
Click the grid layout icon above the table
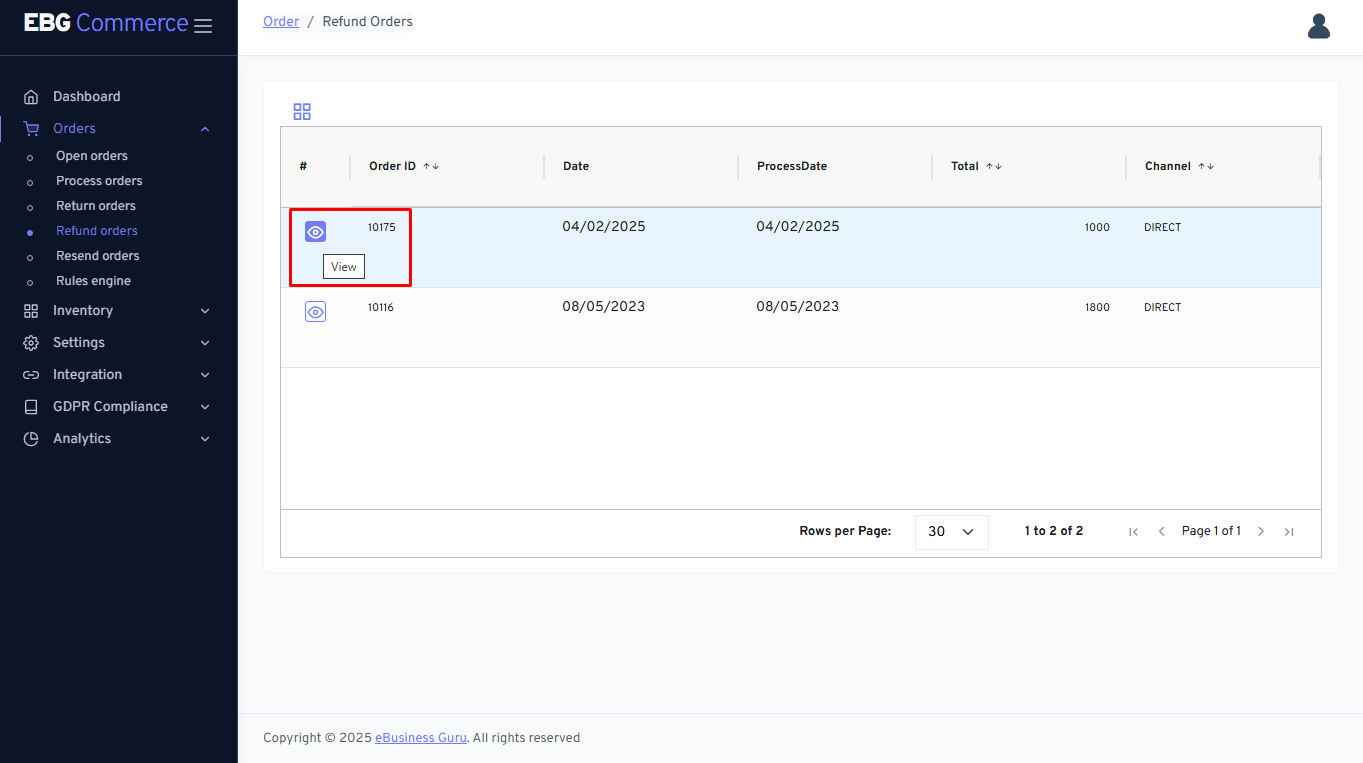tap(302, 112)
